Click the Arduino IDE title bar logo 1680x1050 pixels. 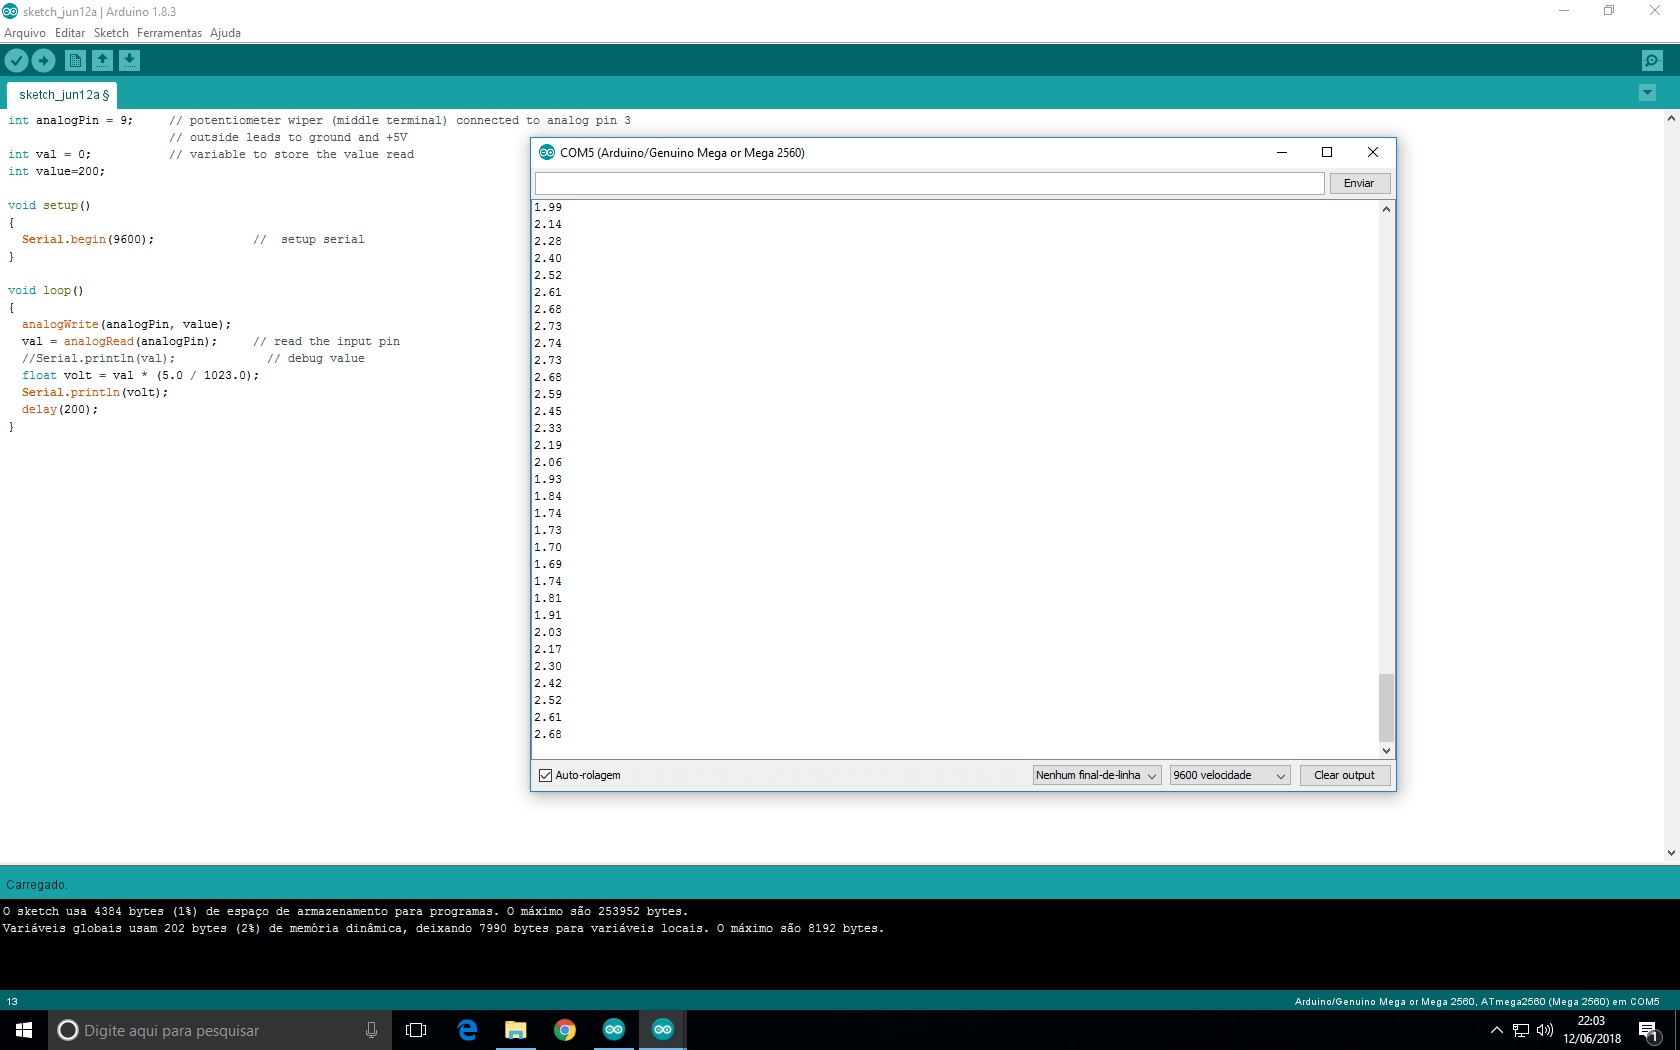click(x=10, y=11)
